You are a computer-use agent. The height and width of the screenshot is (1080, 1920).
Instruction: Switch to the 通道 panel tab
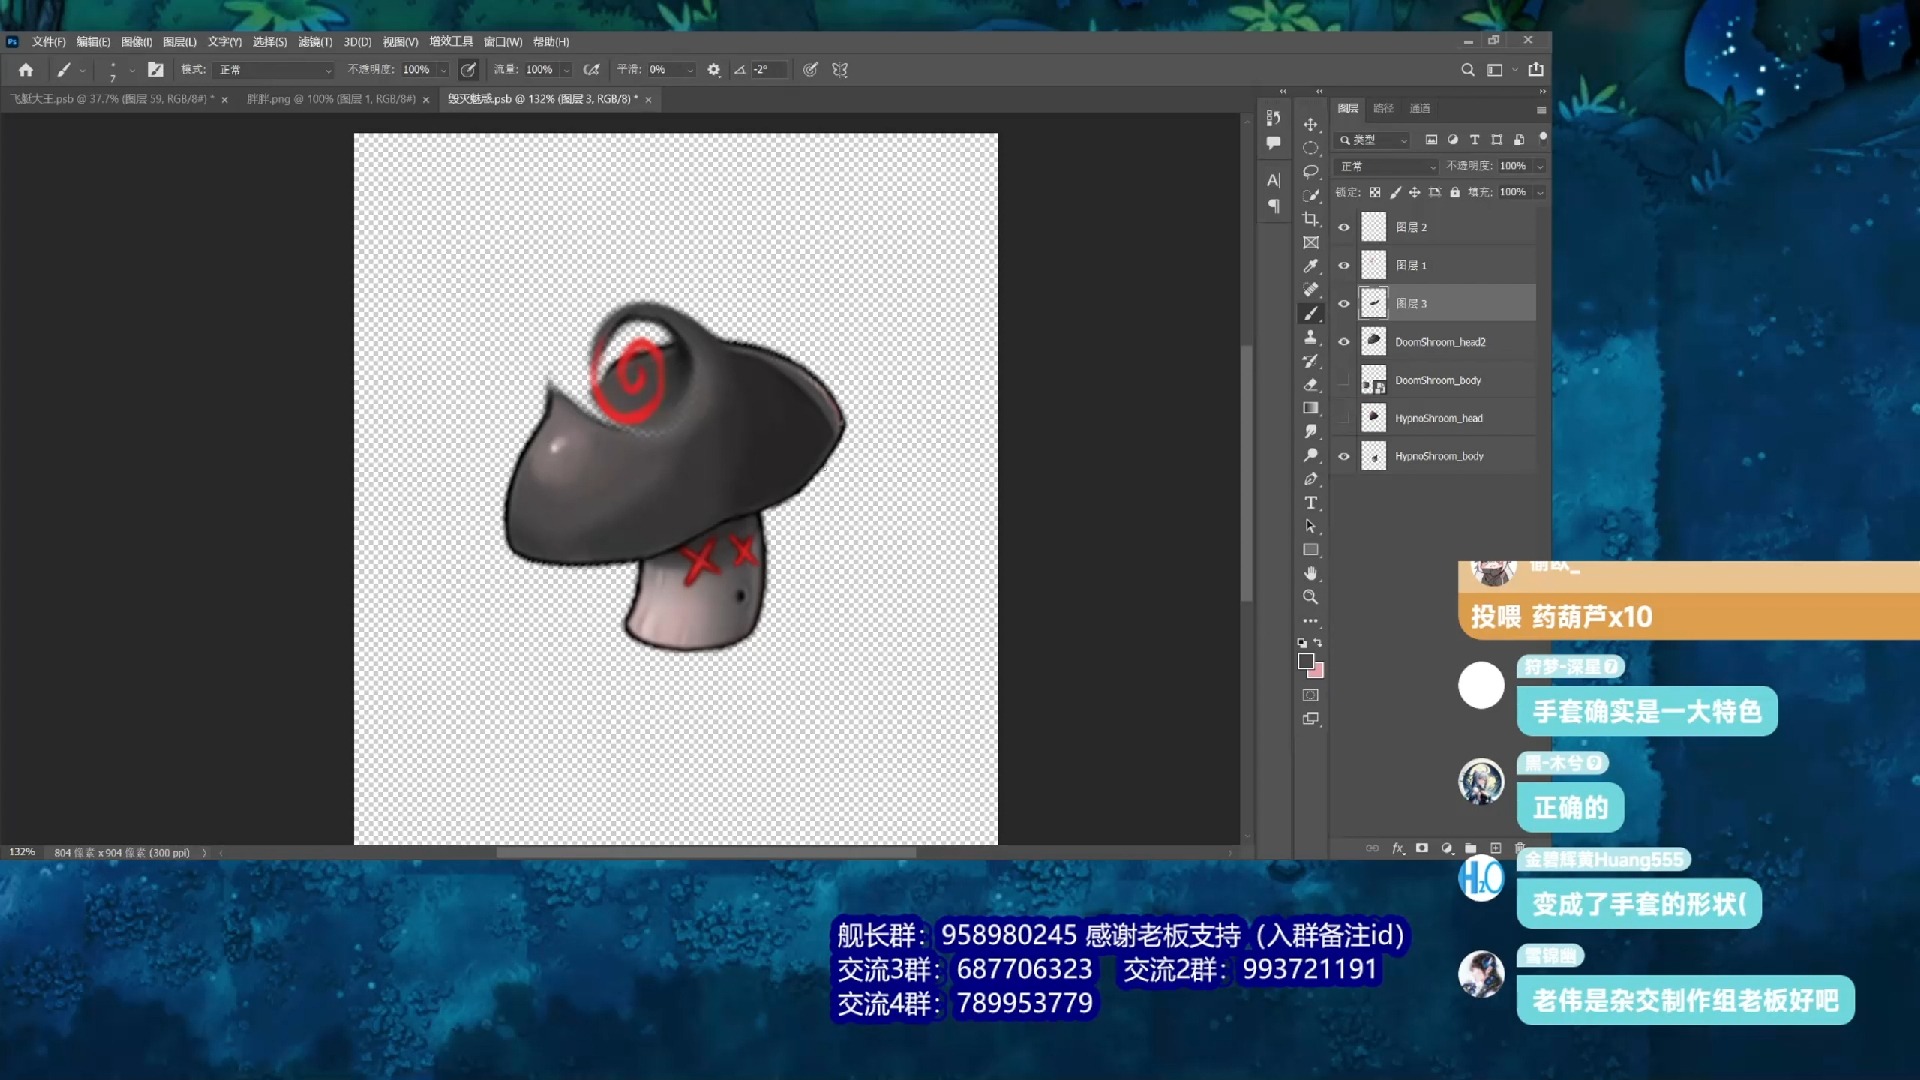pos(1420,108)
